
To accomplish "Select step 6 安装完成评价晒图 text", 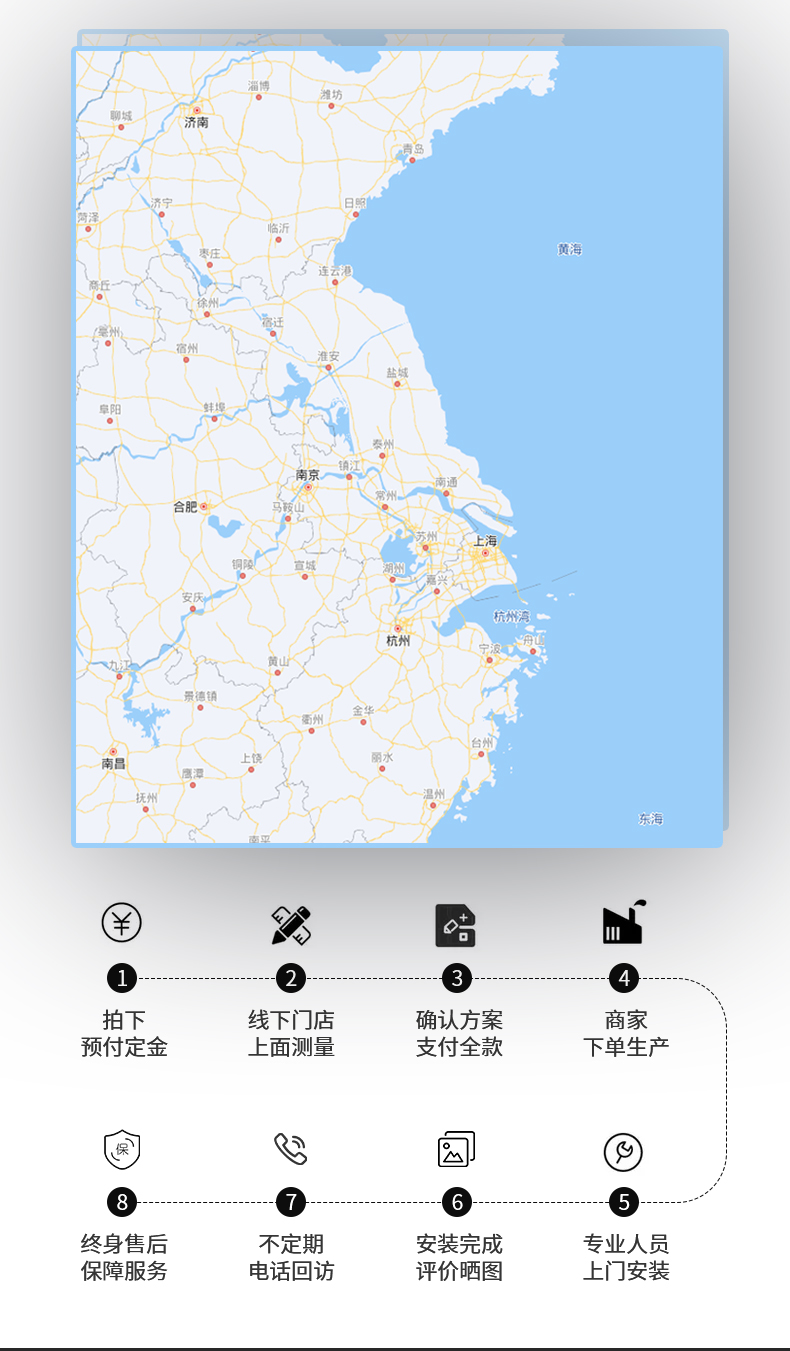I will (x=459, y=1257).
